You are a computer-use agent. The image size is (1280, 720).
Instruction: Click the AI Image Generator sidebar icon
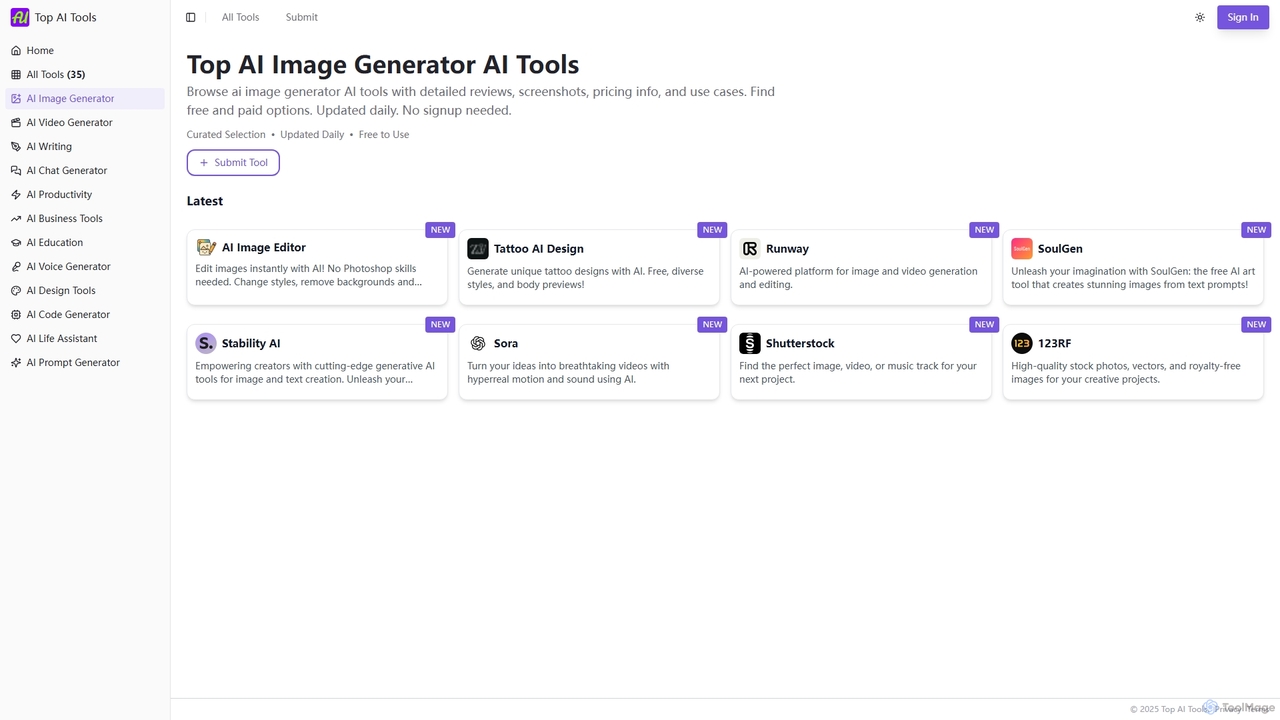(x=16, y=98)
